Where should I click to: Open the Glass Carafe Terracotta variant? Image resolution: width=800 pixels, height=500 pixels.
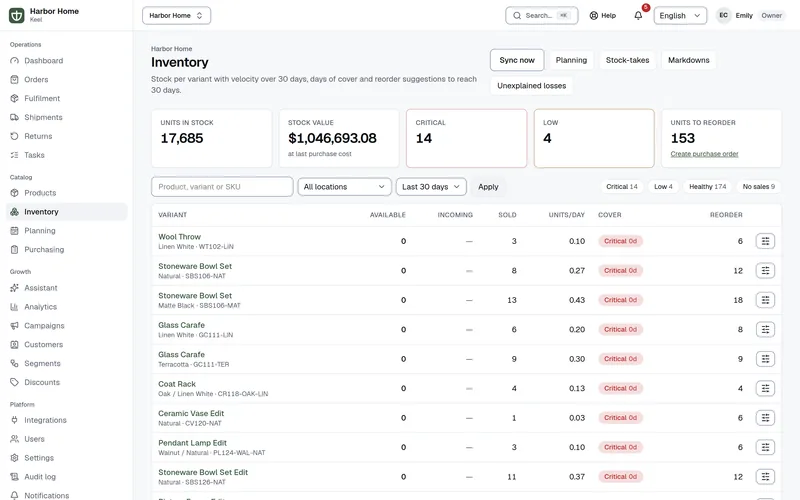coord(181,355)
